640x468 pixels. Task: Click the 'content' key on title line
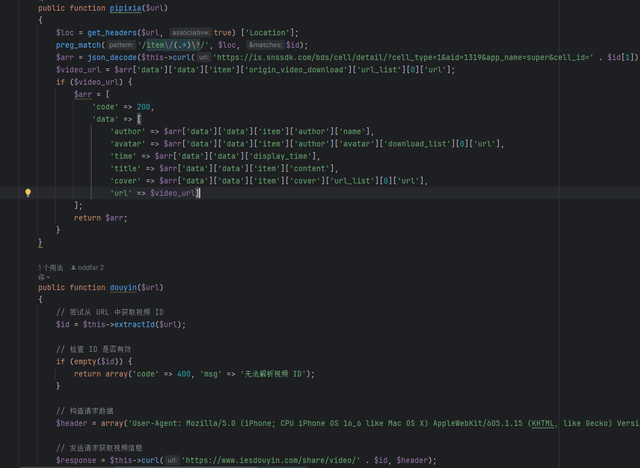point(310,169)
